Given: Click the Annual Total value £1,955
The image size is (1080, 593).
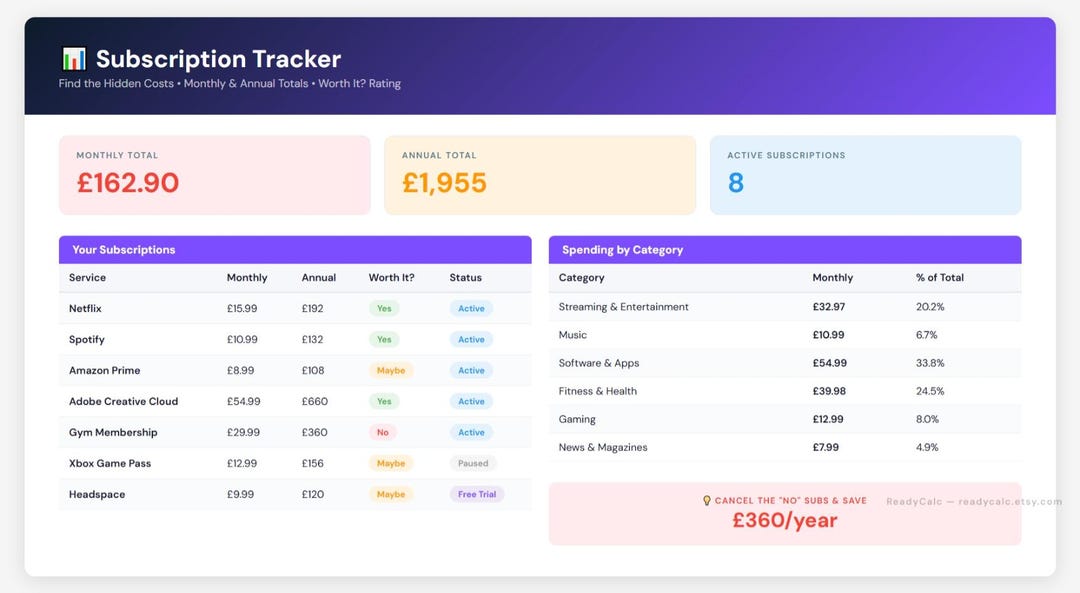Looking at the screenshot, I should [x=444, y=183].
